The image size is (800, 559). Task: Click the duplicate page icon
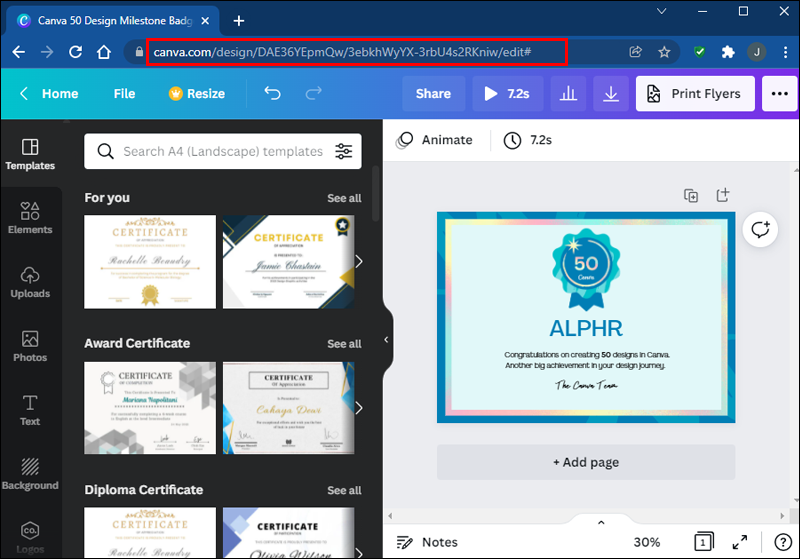[x=691, y=195]
